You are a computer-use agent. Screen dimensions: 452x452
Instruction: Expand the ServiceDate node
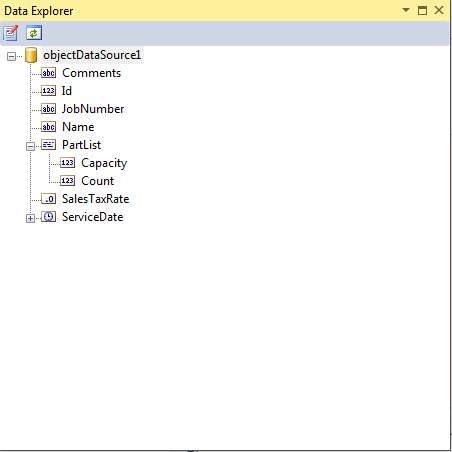tap(30, 218)
